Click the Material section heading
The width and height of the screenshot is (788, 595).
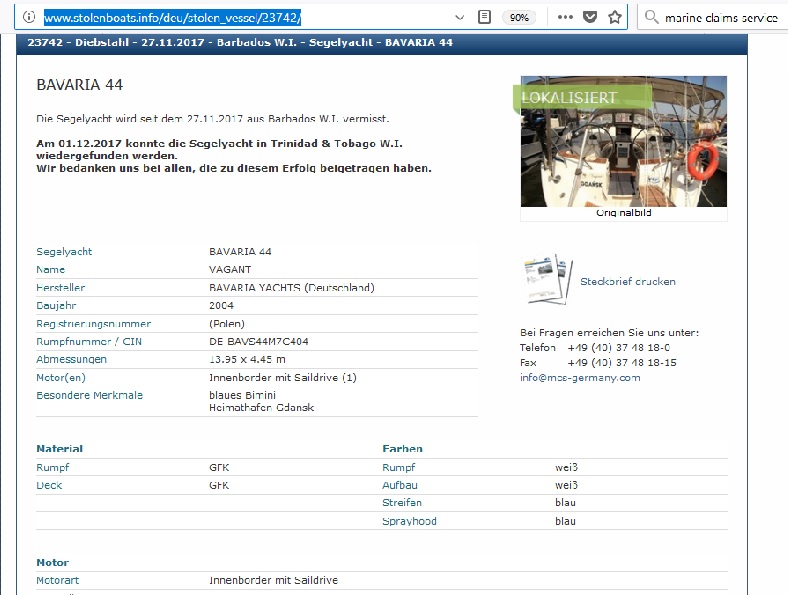[59, 448]
